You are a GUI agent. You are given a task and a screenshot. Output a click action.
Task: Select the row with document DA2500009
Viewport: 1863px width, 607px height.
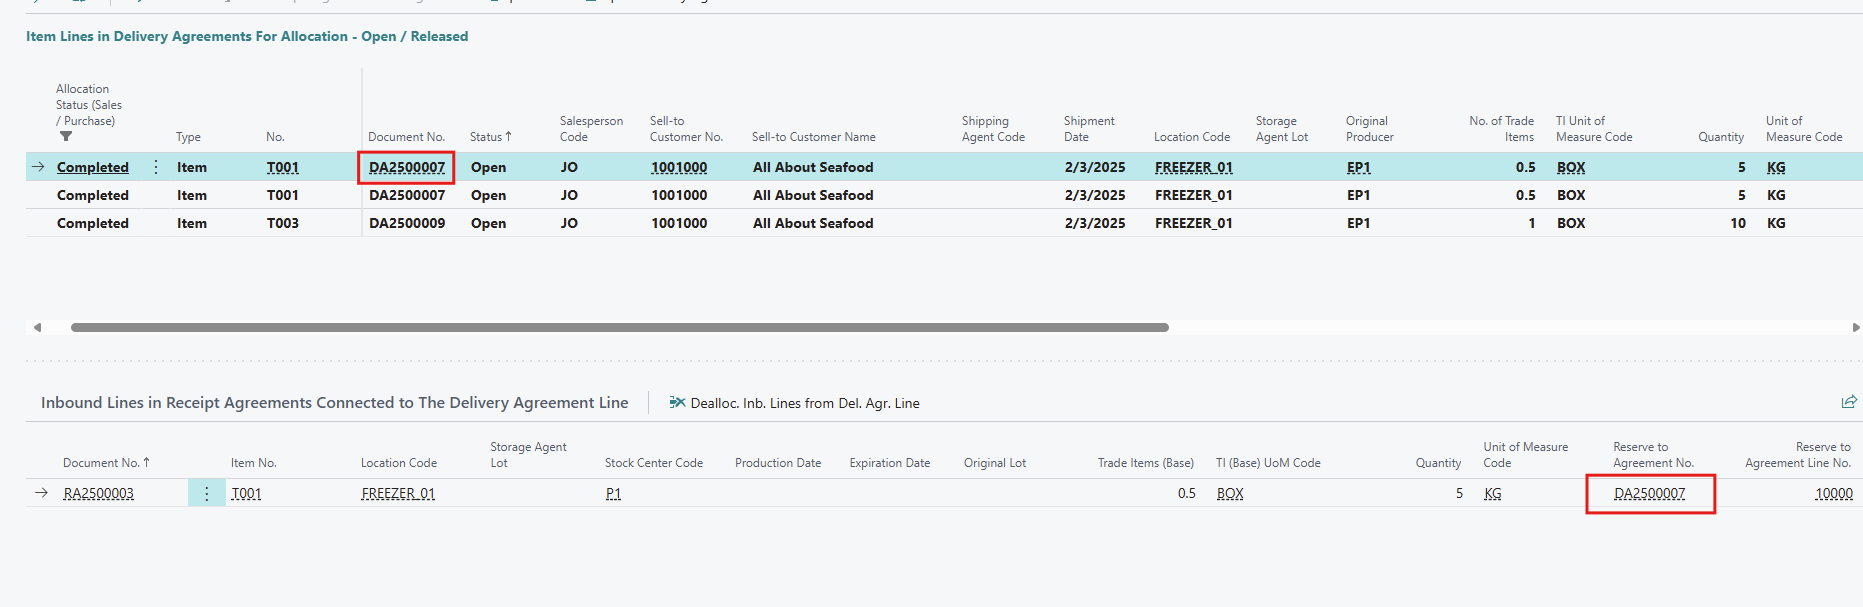pyautogui.click(x=406, y=223)
